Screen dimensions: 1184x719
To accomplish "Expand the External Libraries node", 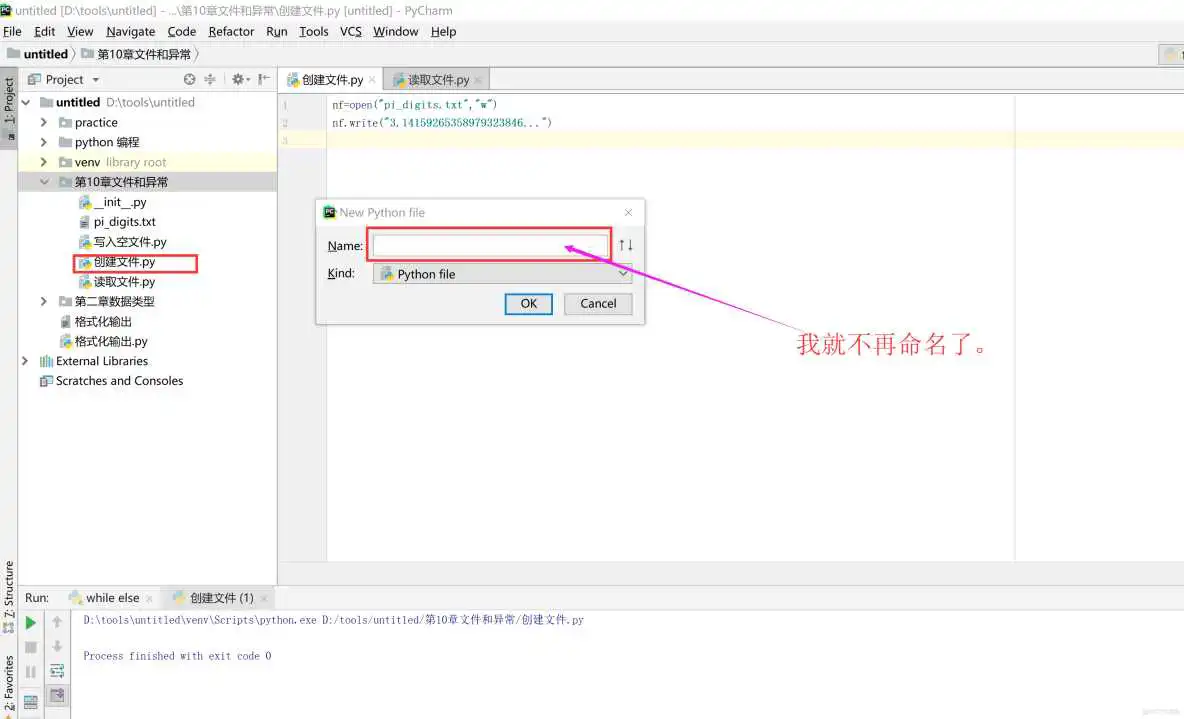I will tap(25, 361).
